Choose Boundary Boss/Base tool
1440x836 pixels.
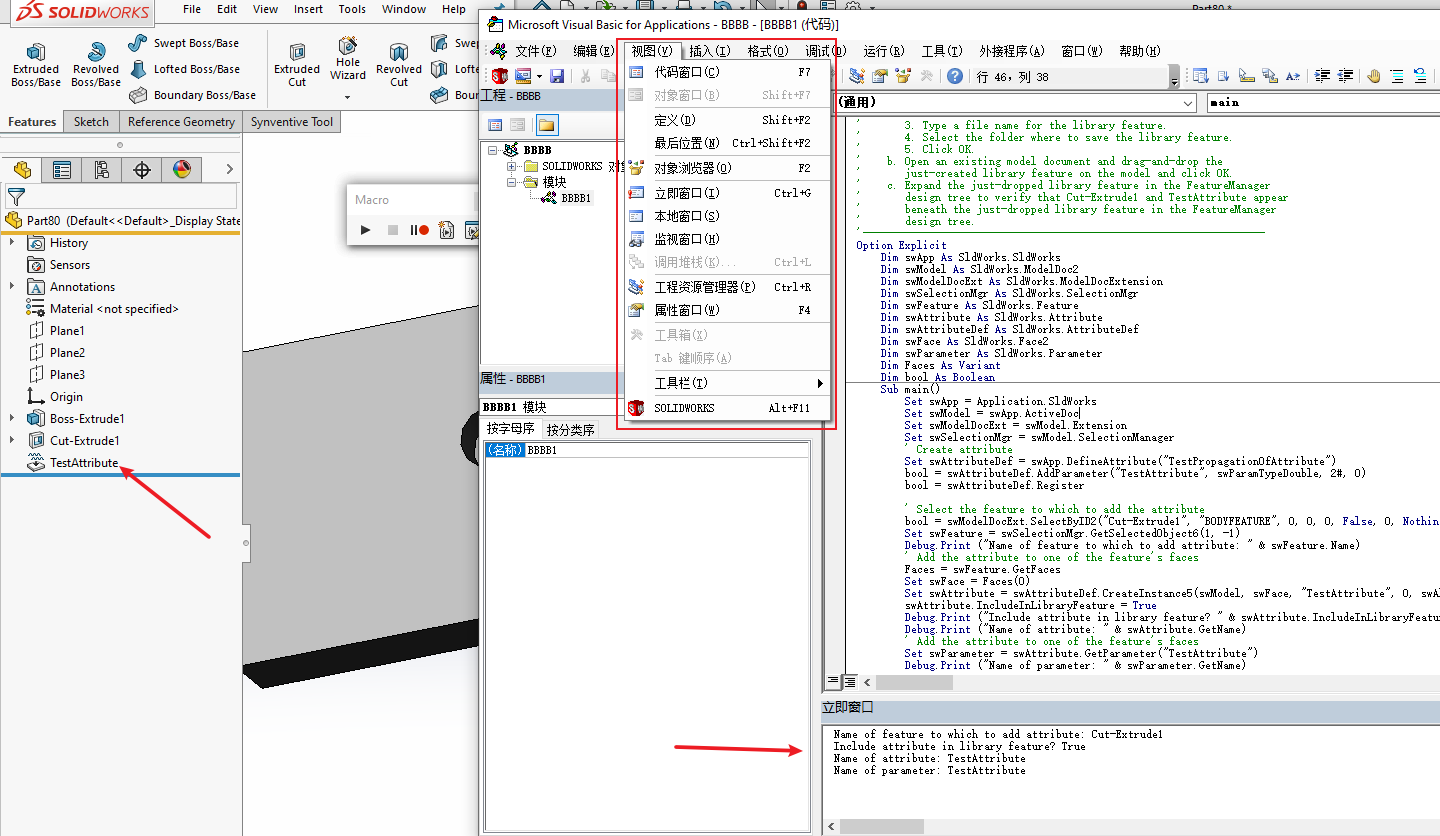coord(193,95)
